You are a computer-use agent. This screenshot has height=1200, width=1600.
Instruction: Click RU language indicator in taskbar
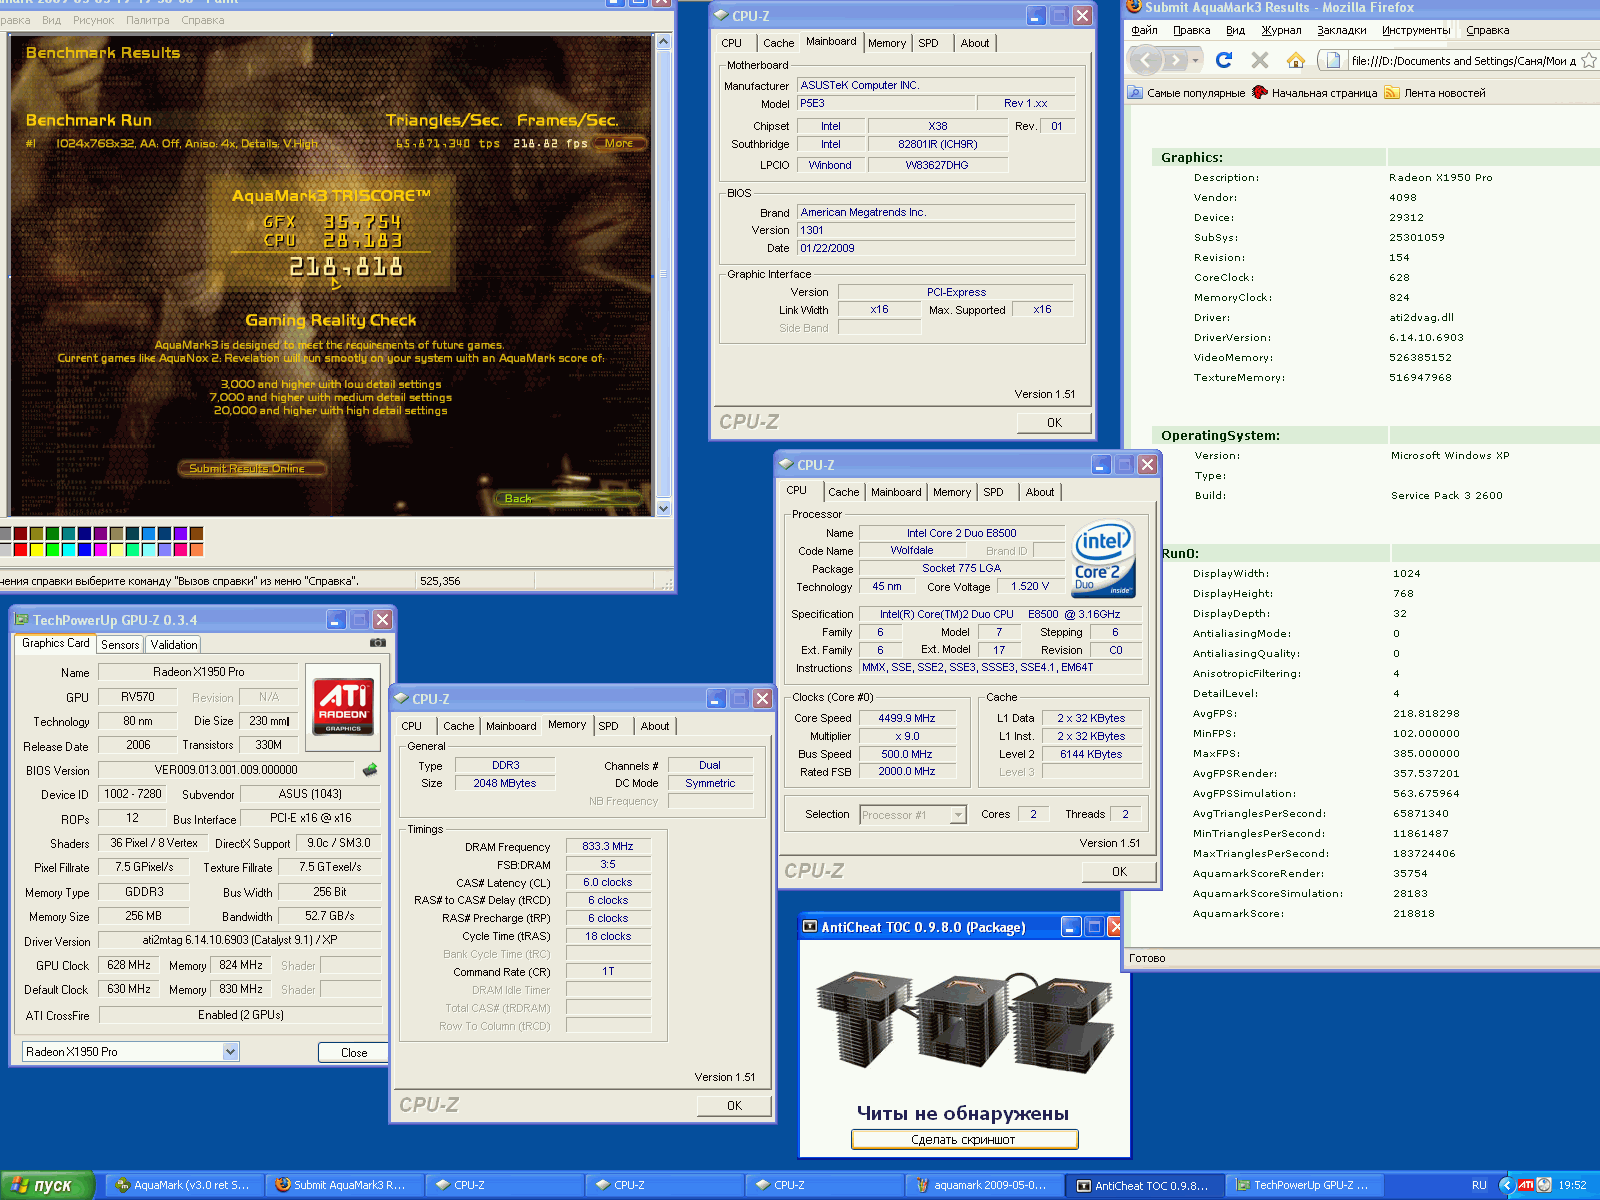pyautogui.click(x=1479, y=1185)
